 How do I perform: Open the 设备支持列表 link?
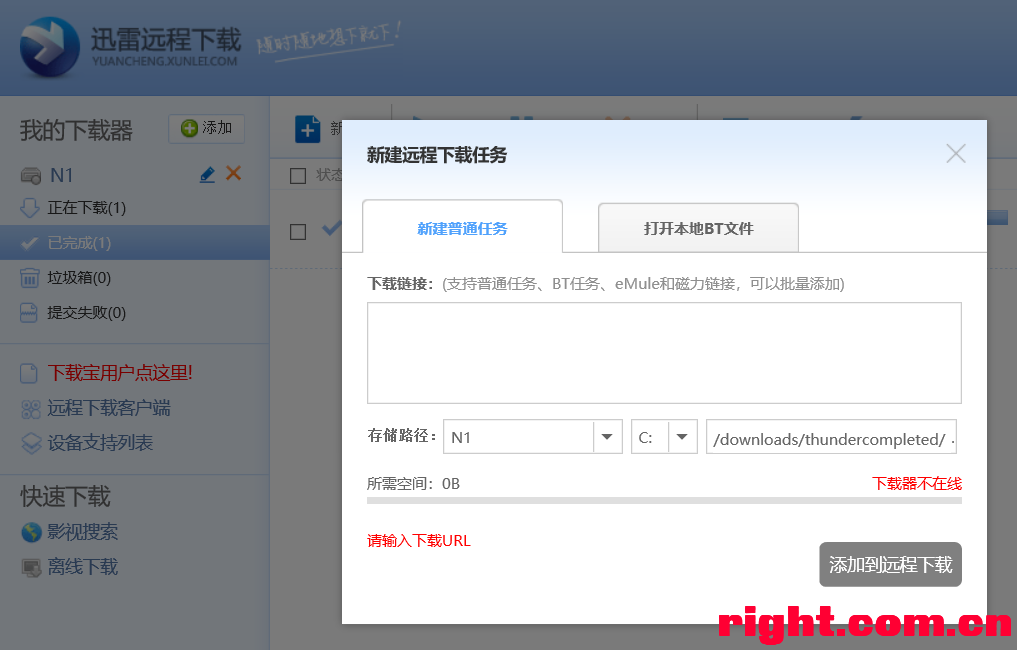coord(100,443)
